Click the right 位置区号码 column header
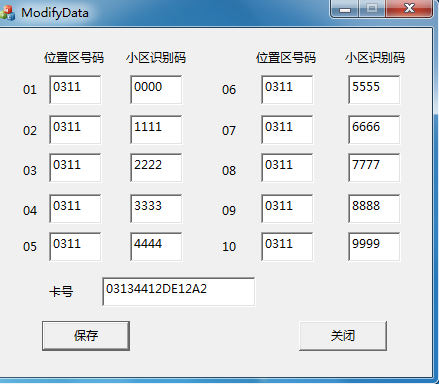 (286, 58)
